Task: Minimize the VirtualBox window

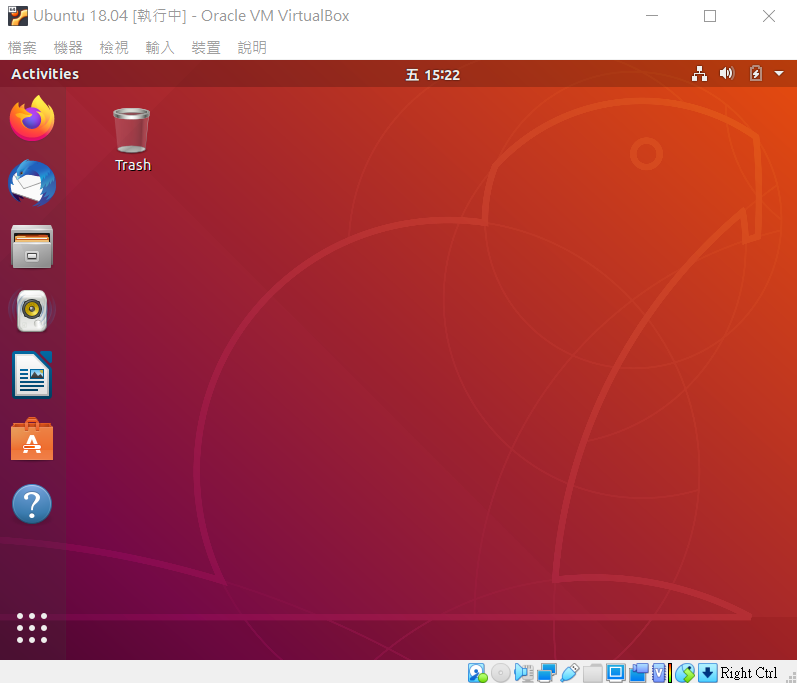Action: [652, 16]
